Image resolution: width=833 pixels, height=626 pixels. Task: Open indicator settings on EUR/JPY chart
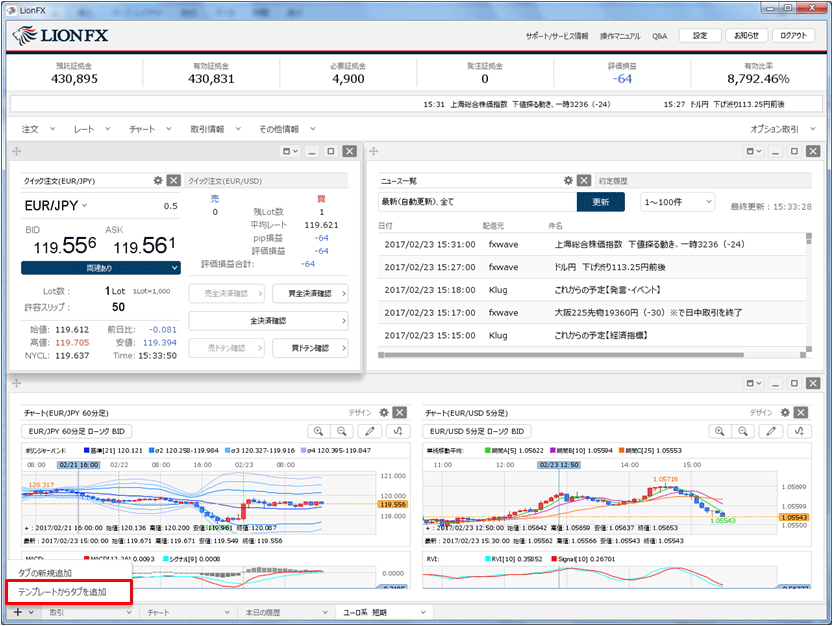(x=398, y=432)
